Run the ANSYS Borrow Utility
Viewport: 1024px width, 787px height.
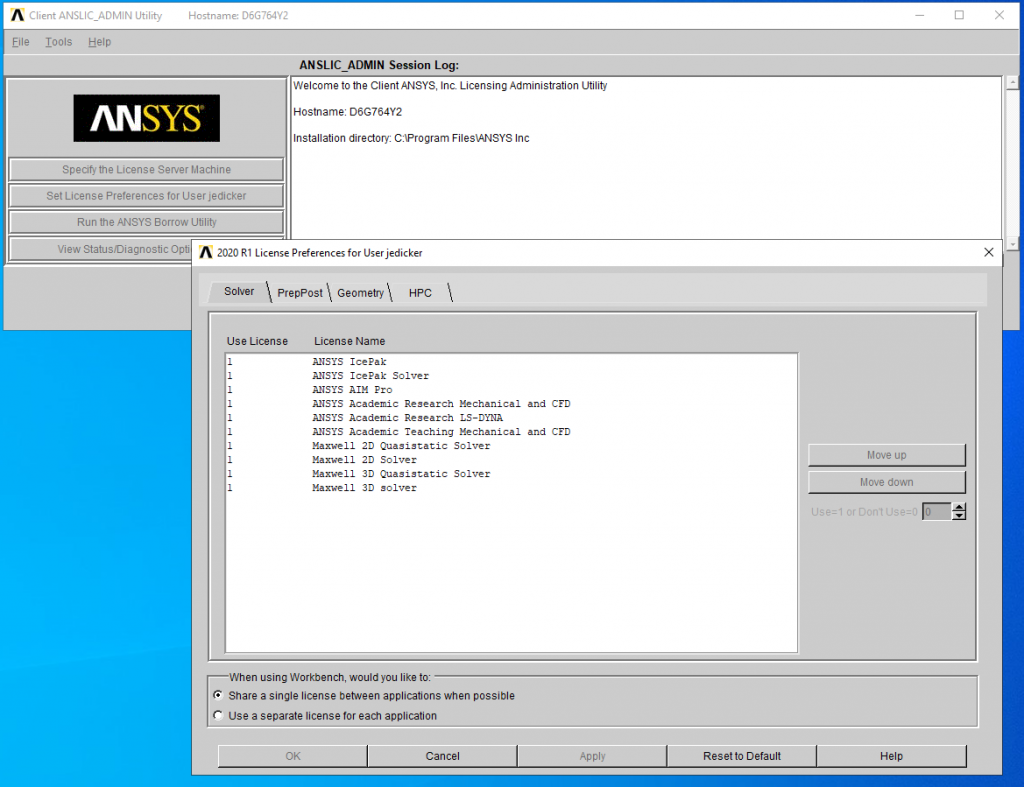(146, 222)
